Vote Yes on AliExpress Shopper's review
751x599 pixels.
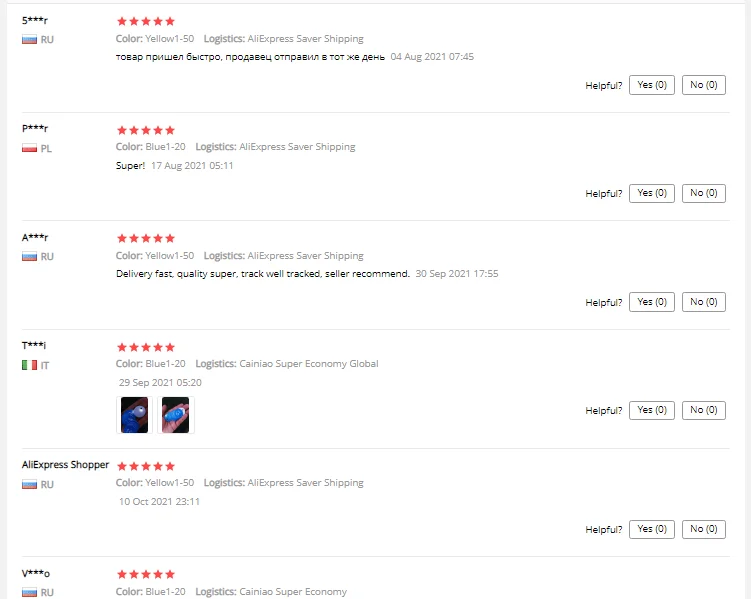click(x=652, y=530)
